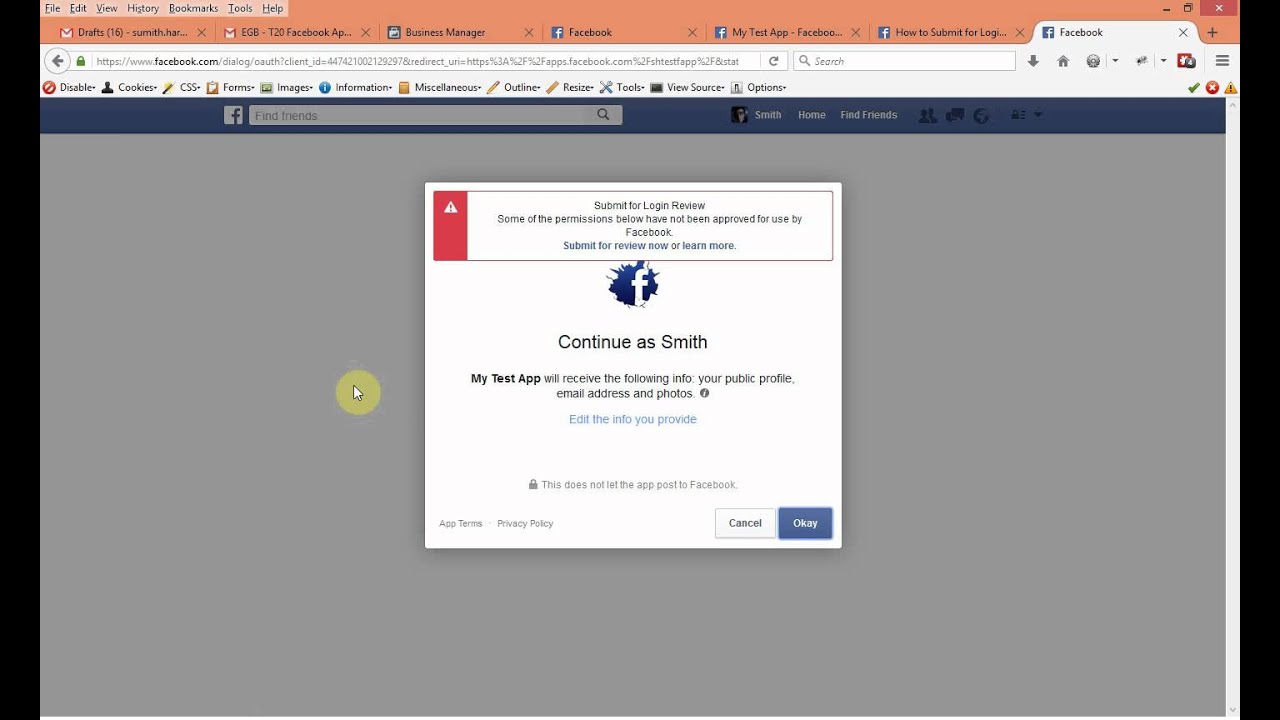Viewport: 1280px width, 720px height.
Task: Click the secure padlock in address bar
Action: (81, 61)
